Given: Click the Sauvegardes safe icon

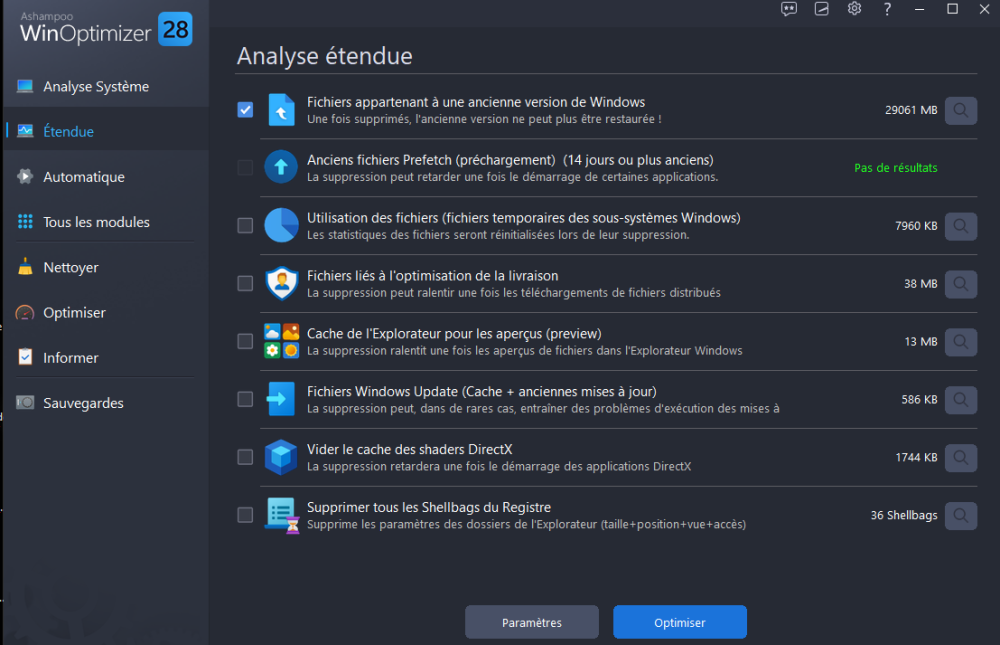Looking at the screenshot, I should [x=25, y=403].
